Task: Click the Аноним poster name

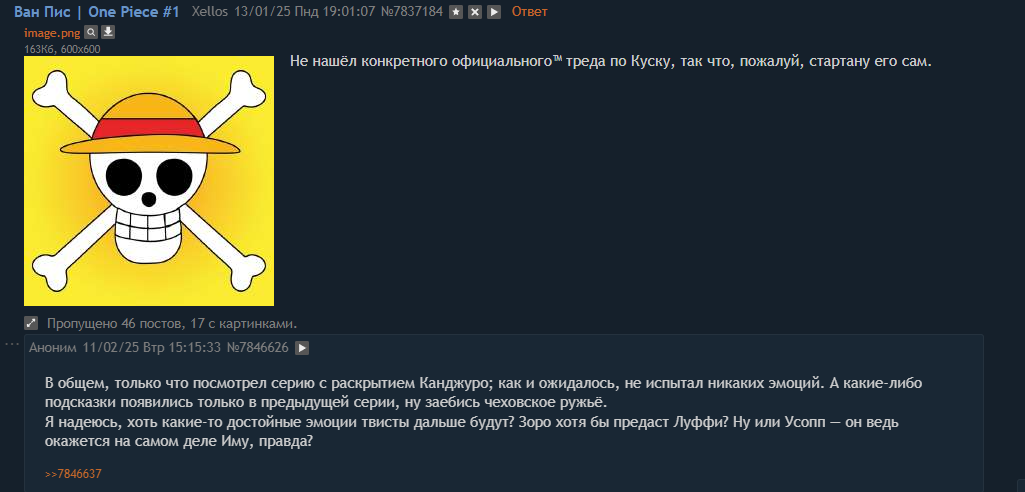Action: (53, 348)
